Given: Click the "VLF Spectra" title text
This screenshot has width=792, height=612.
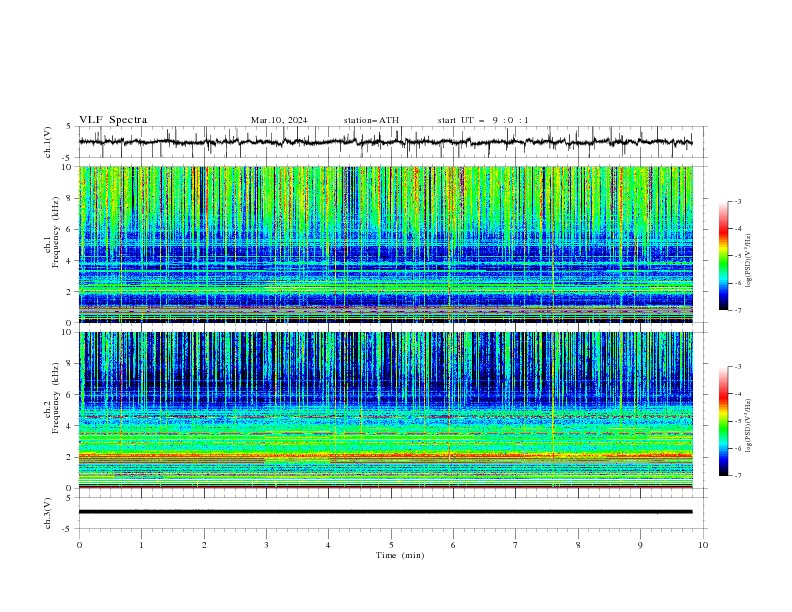Looking at the screenshot, I should tap(113, 120).
